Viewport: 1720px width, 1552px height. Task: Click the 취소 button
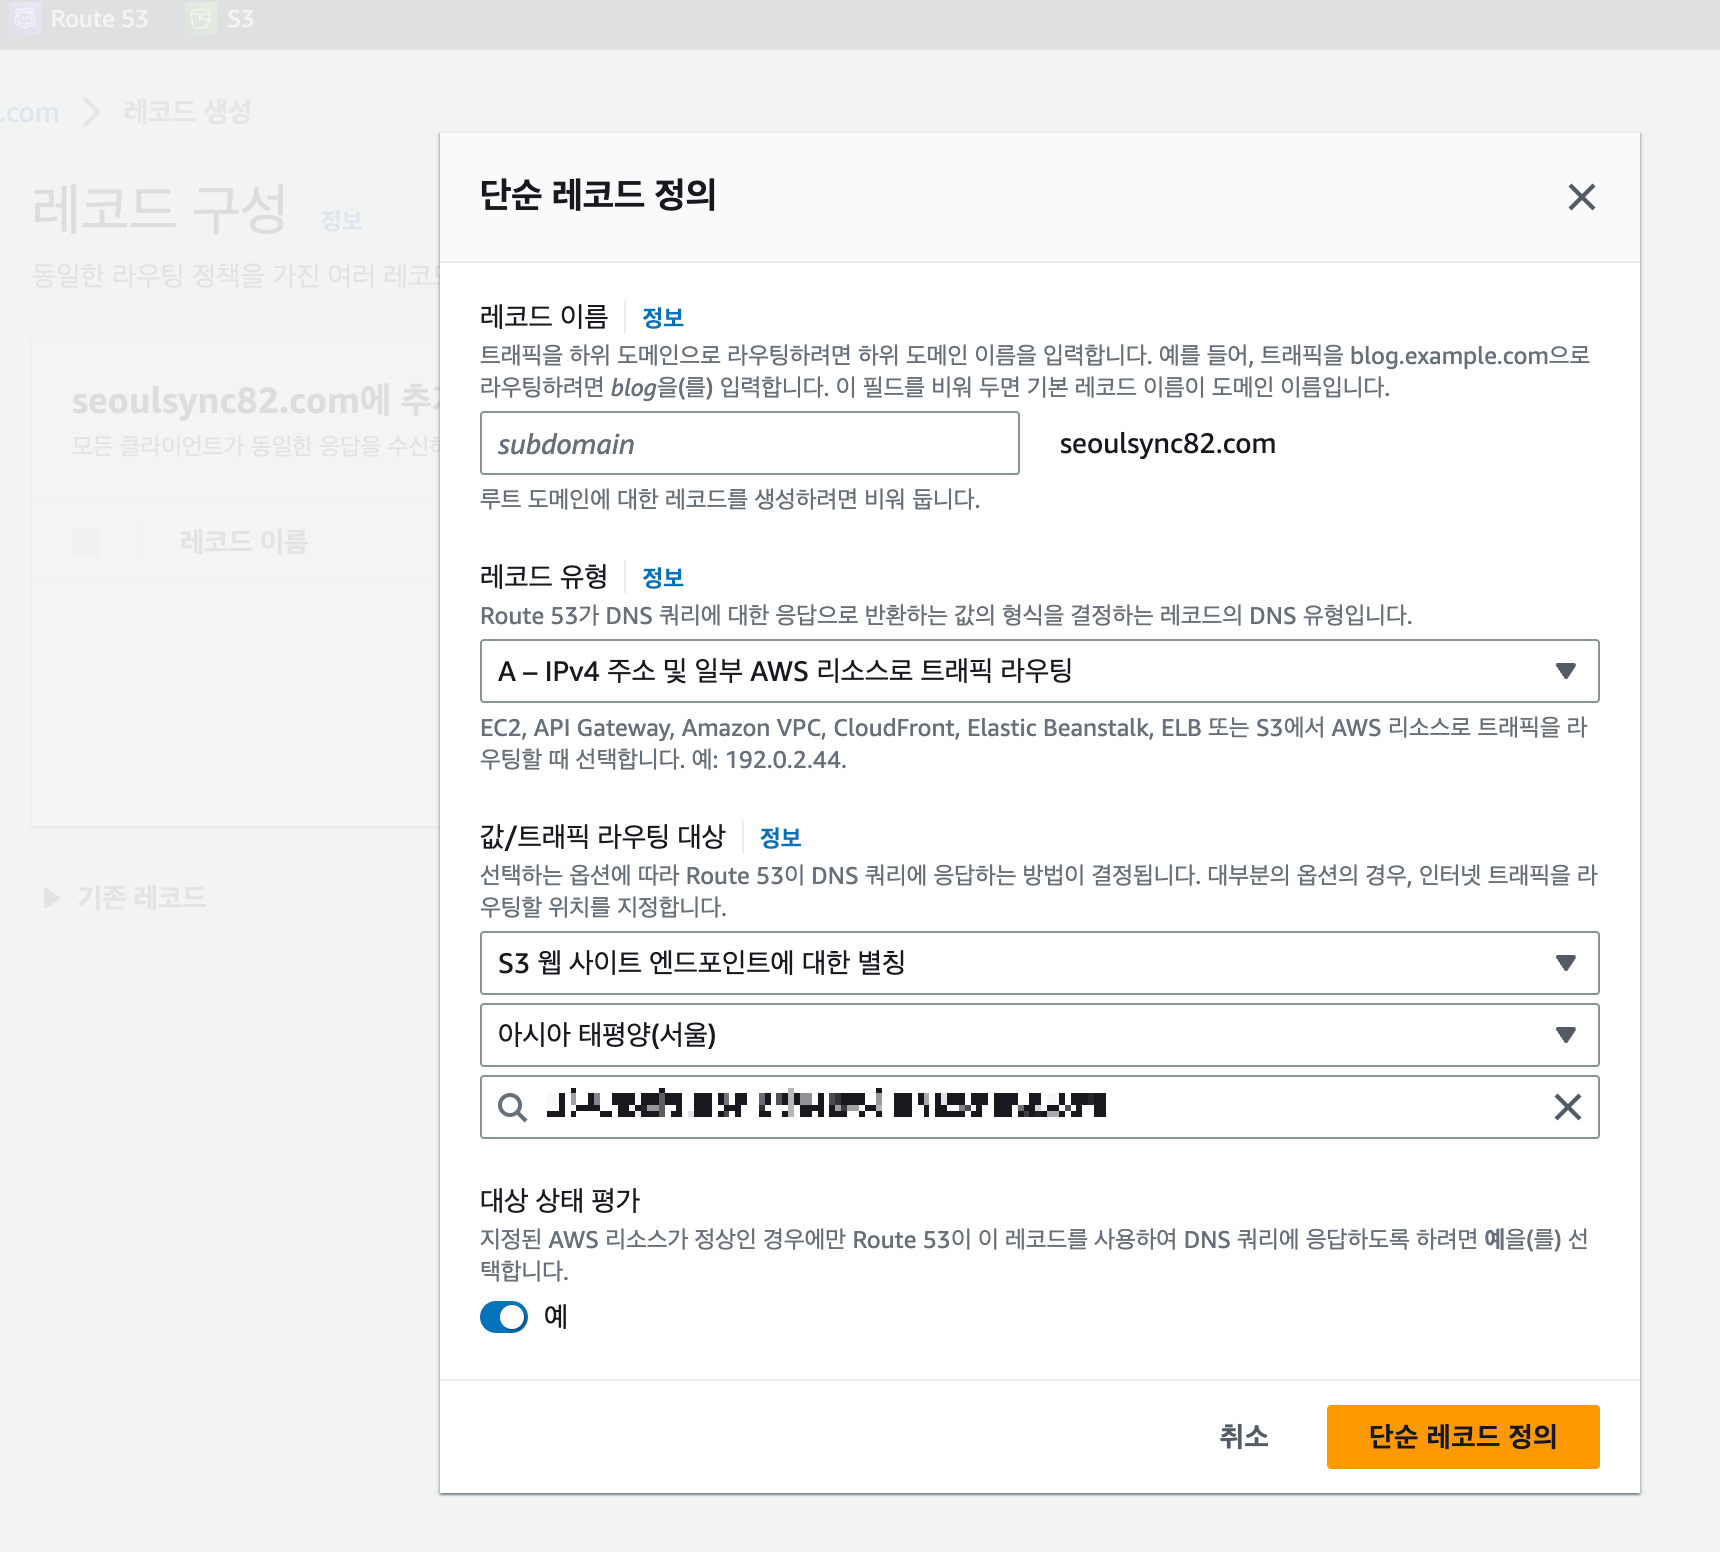coord(1243,1437)
